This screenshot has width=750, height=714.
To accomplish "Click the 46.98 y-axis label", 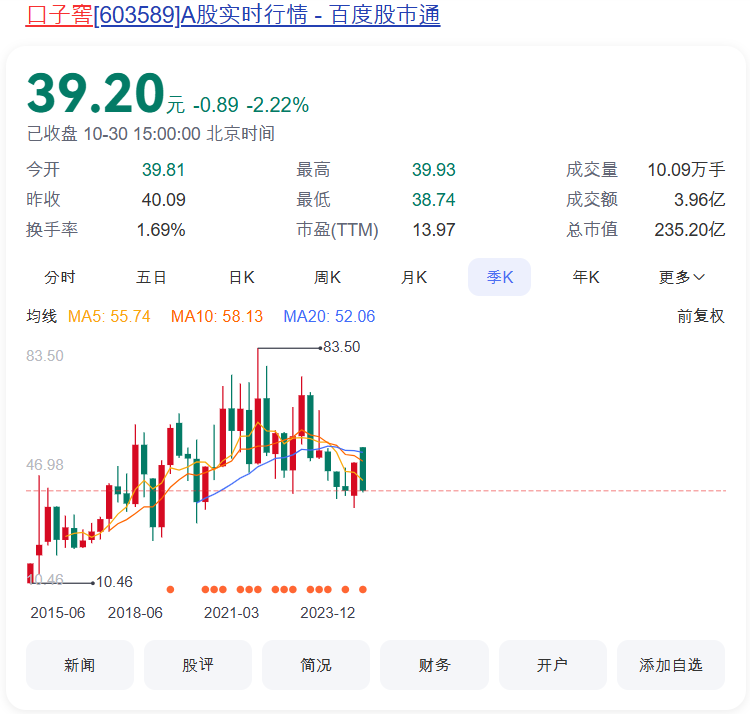I will point(44,464).
